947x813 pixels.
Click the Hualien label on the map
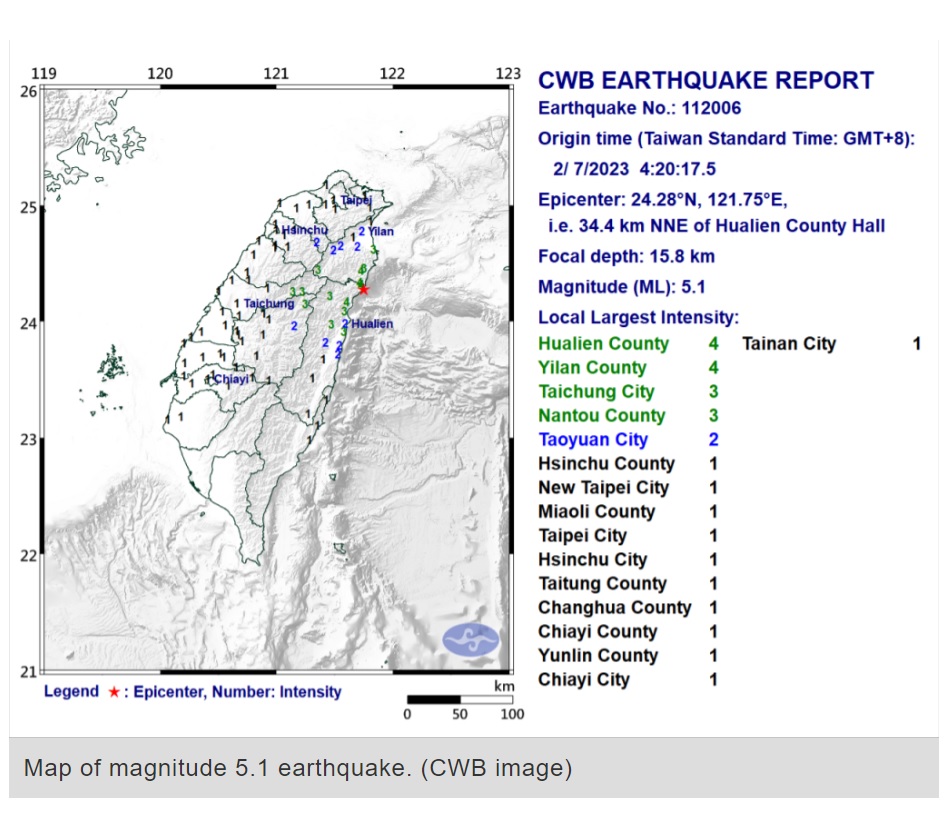coord(372,324)
